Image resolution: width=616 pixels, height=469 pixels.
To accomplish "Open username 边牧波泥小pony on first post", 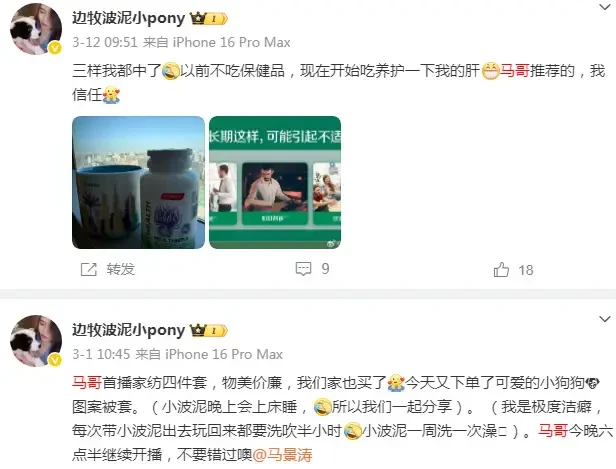I will point(128,18).
